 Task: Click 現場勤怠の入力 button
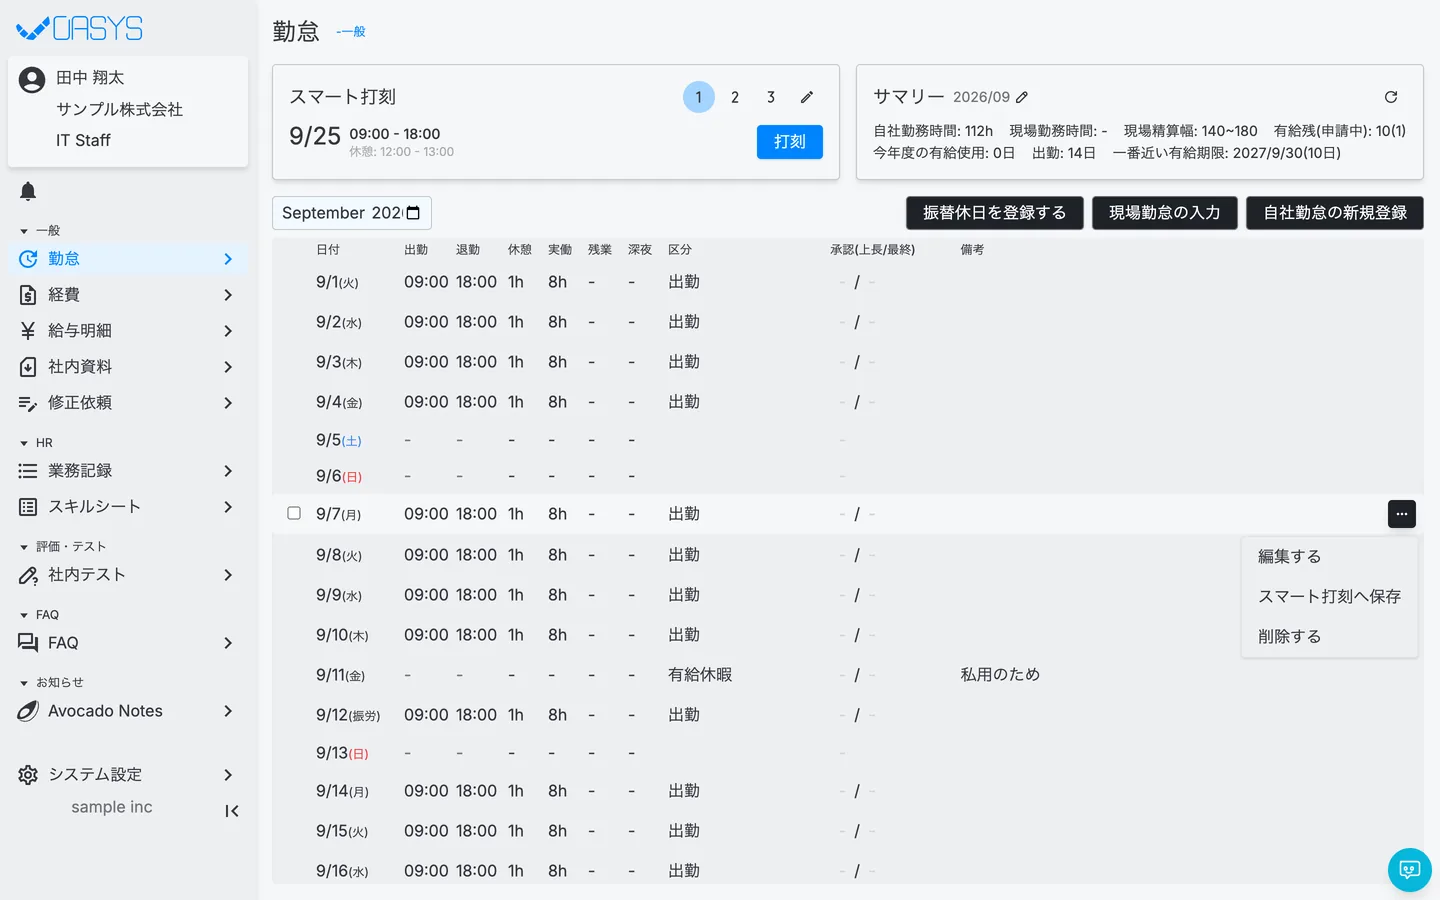(1165, 213)
